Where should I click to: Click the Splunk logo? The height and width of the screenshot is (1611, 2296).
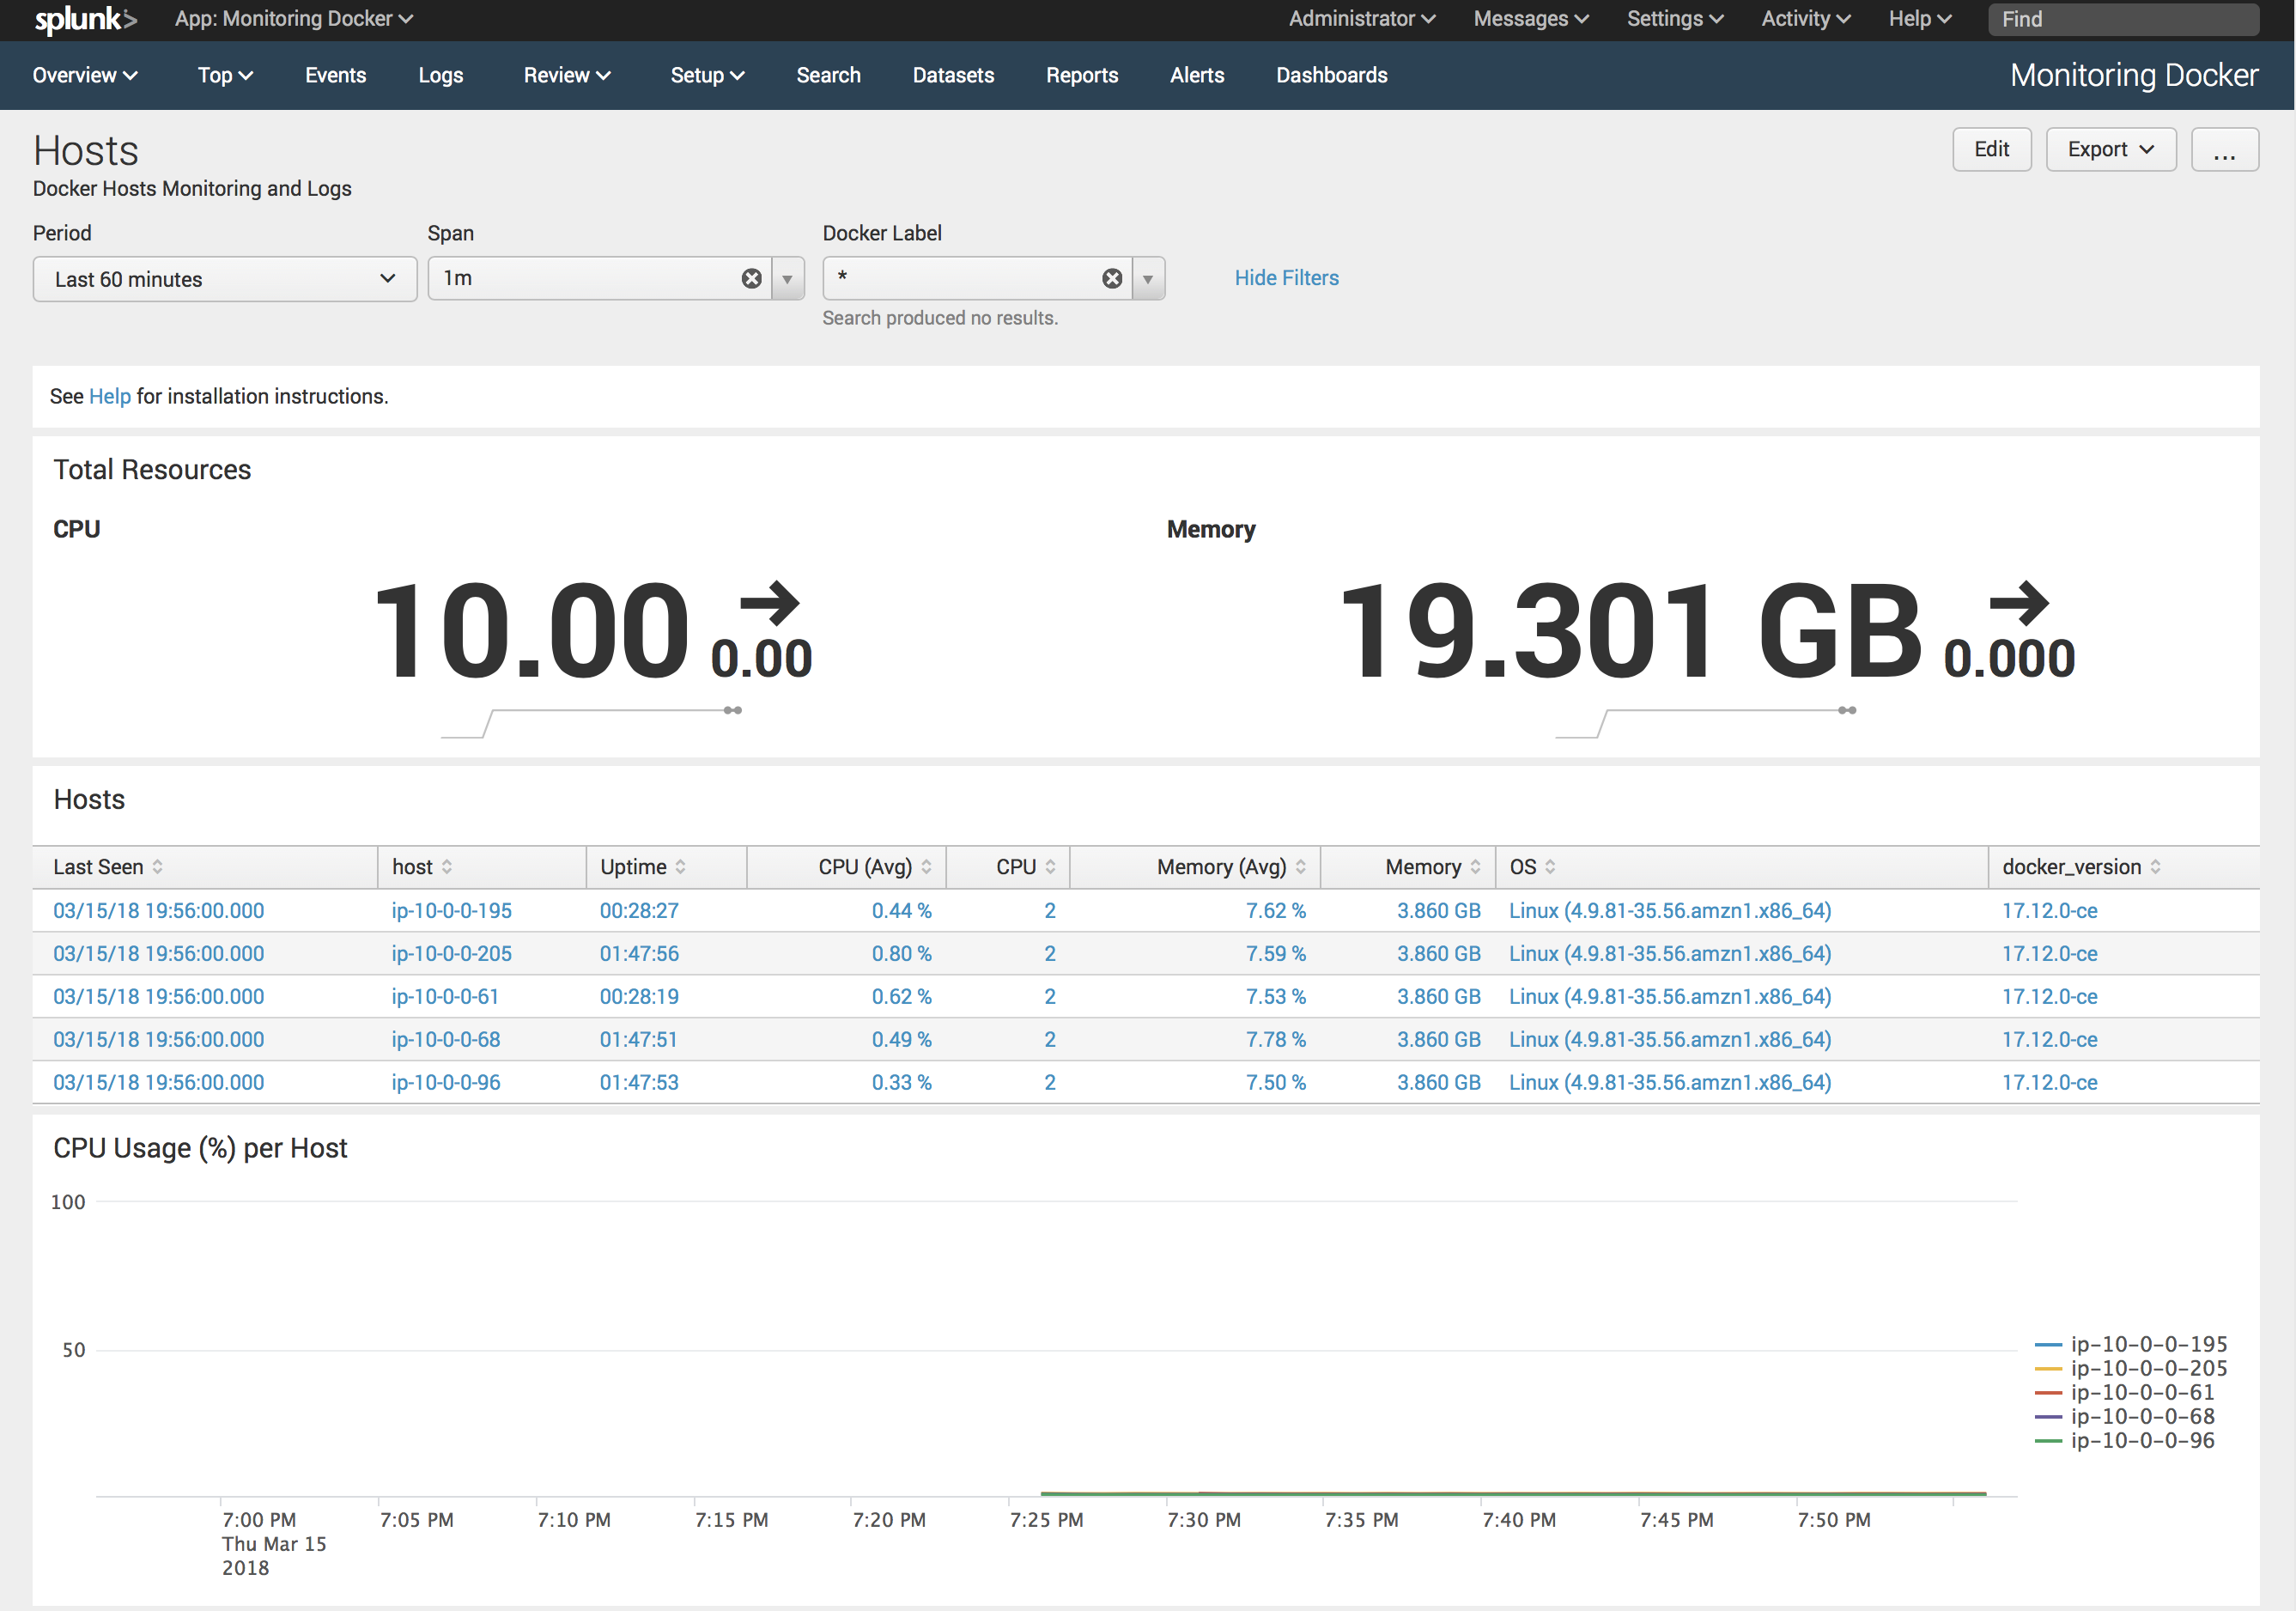click(85, 19)
